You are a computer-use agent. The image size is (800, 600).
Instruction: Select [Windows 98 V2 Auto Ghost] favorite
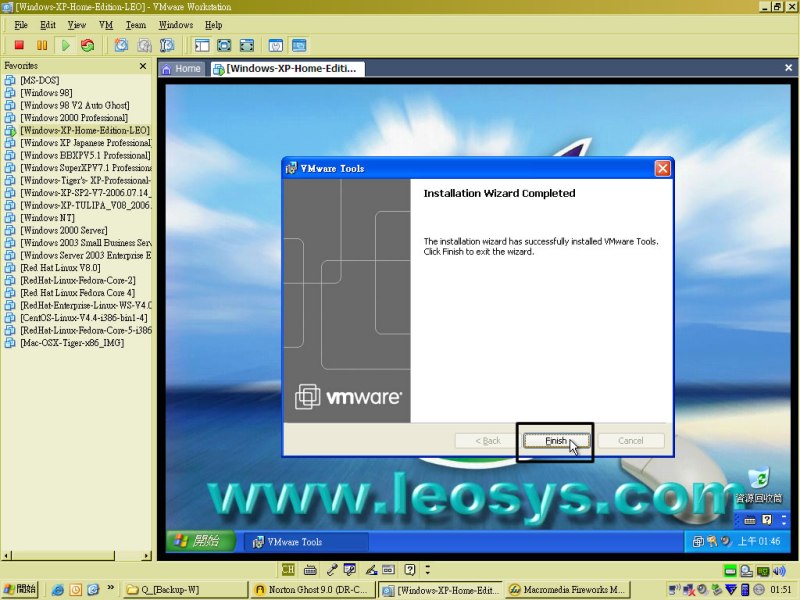pyautogui.click(x=74, y=106)
